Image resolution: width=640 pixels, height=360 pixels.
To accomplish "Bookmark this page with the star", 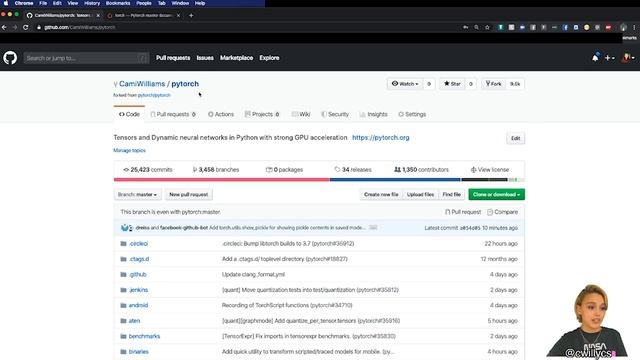I will (487, 27).
